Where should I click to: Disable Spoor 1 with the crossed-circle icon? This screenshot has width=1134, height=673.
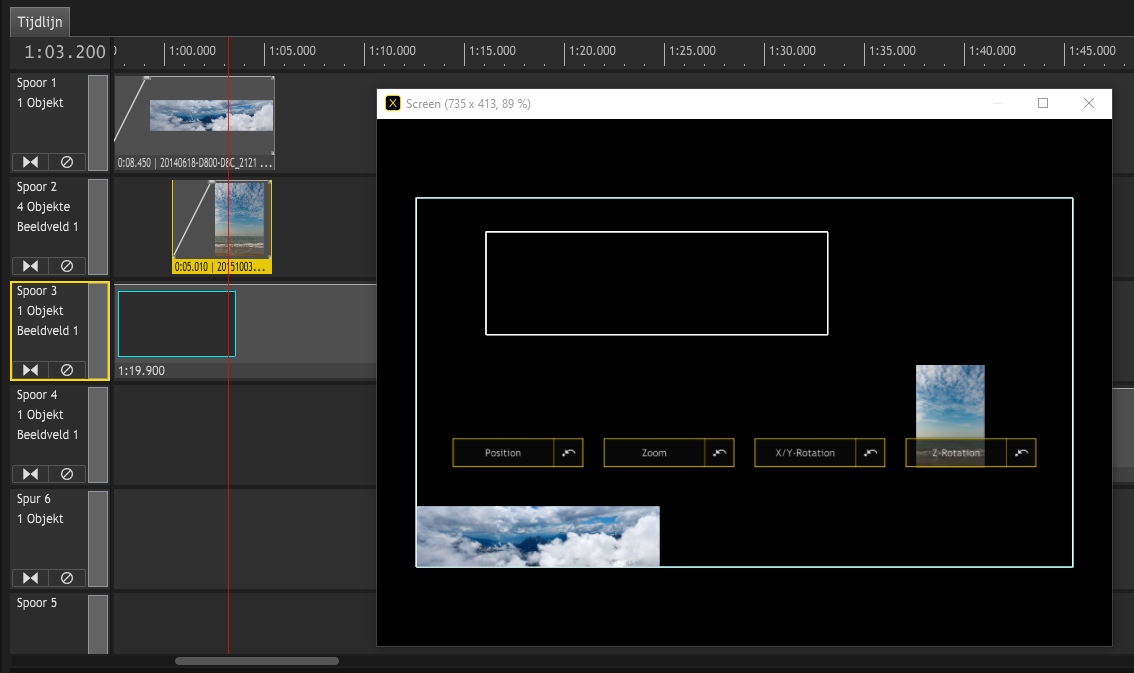tap(67, 162)
